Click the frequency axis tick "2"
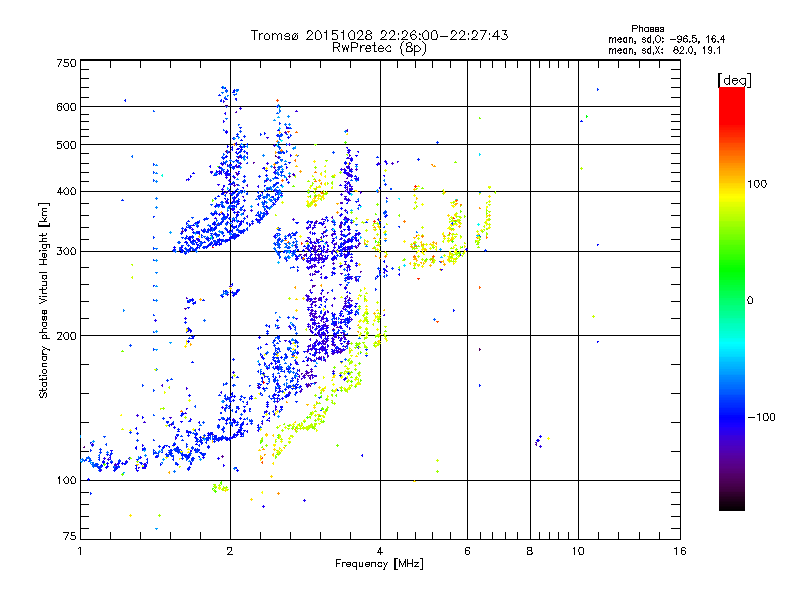This screenshot has width=800, height=600. point(230,551)
